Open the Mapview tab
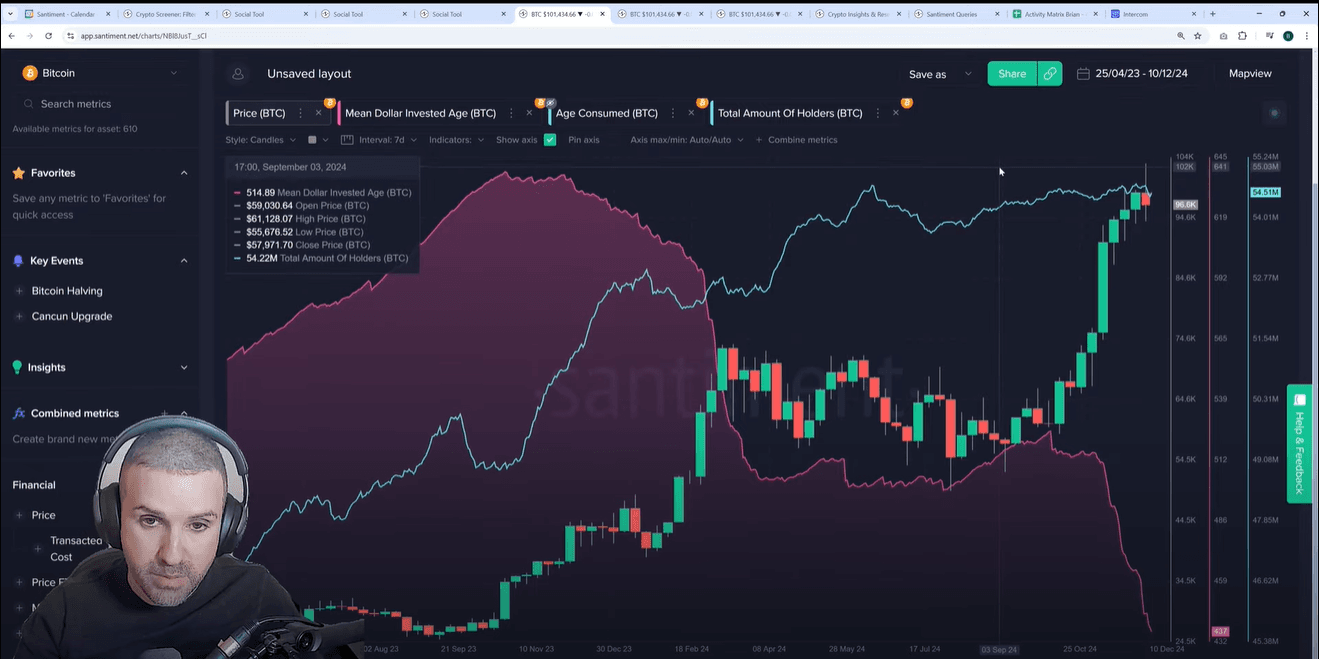This screenshot has width=1319, height=659. tap(1250, 74)
